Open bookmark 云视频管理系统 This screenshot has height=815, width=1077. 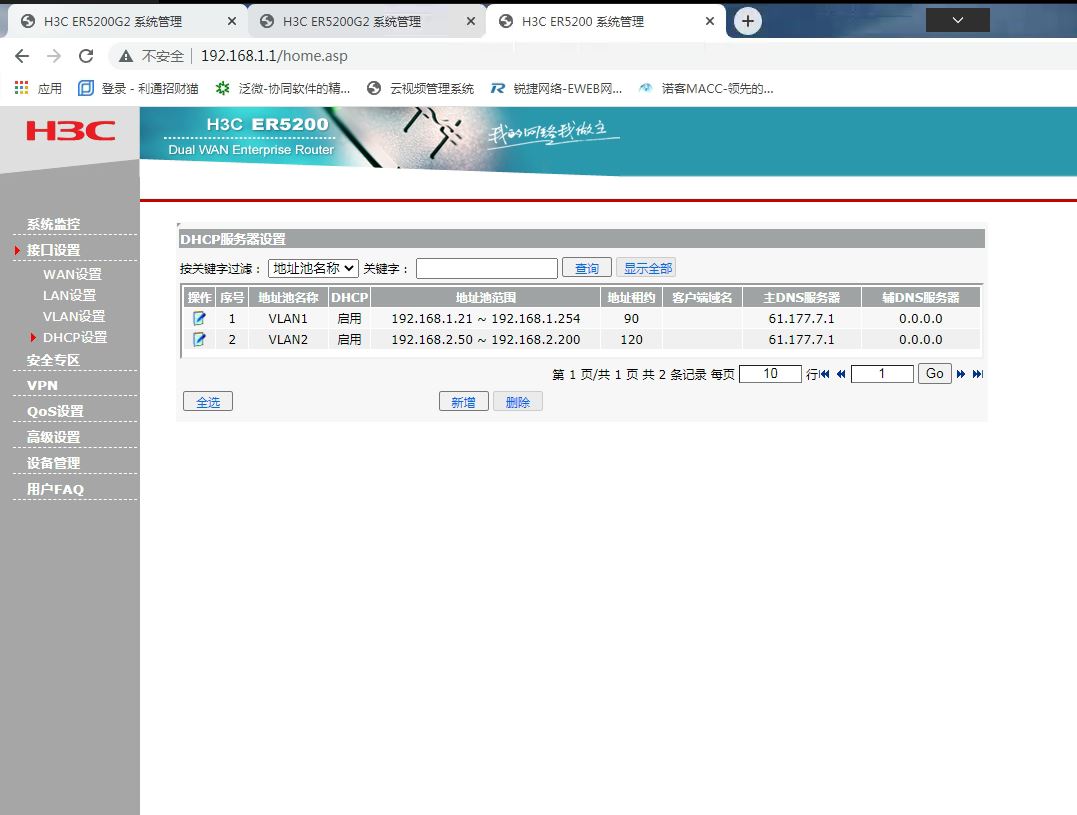tap(420, 88)
